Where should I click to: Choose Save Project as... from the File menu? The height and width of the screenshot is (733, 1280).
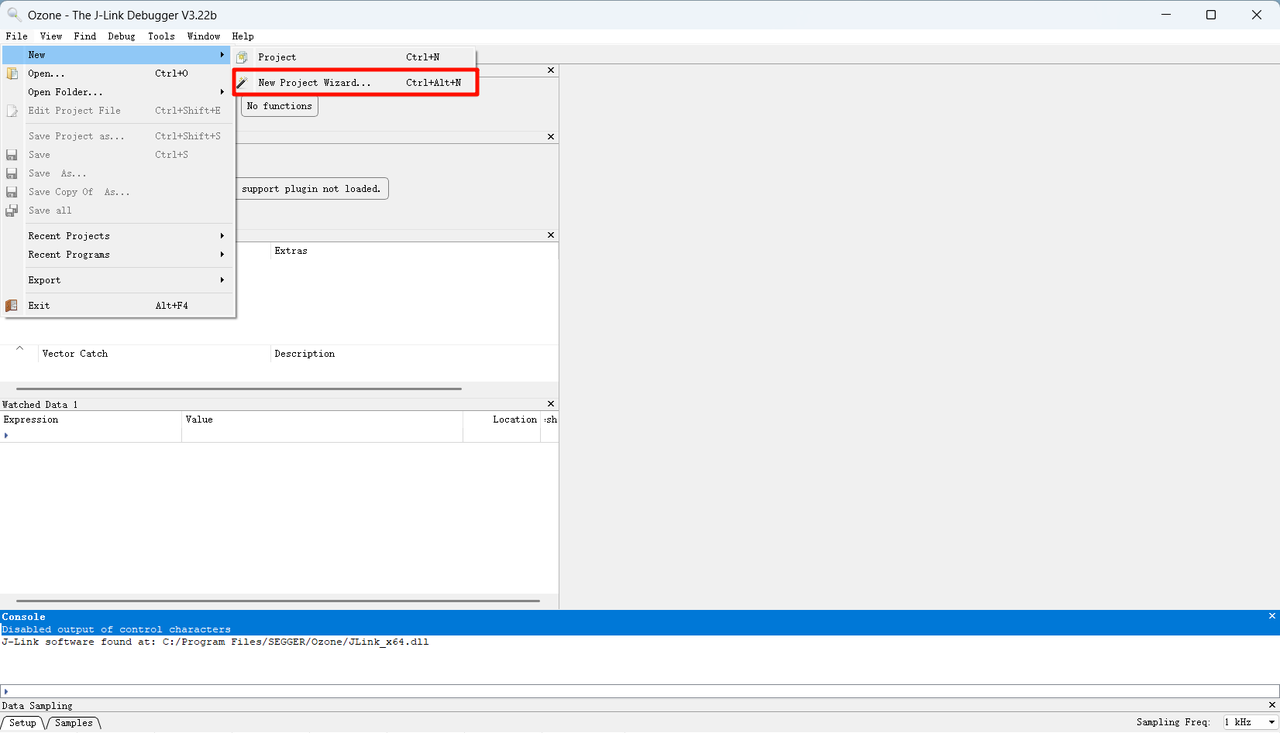pos(118,136)
